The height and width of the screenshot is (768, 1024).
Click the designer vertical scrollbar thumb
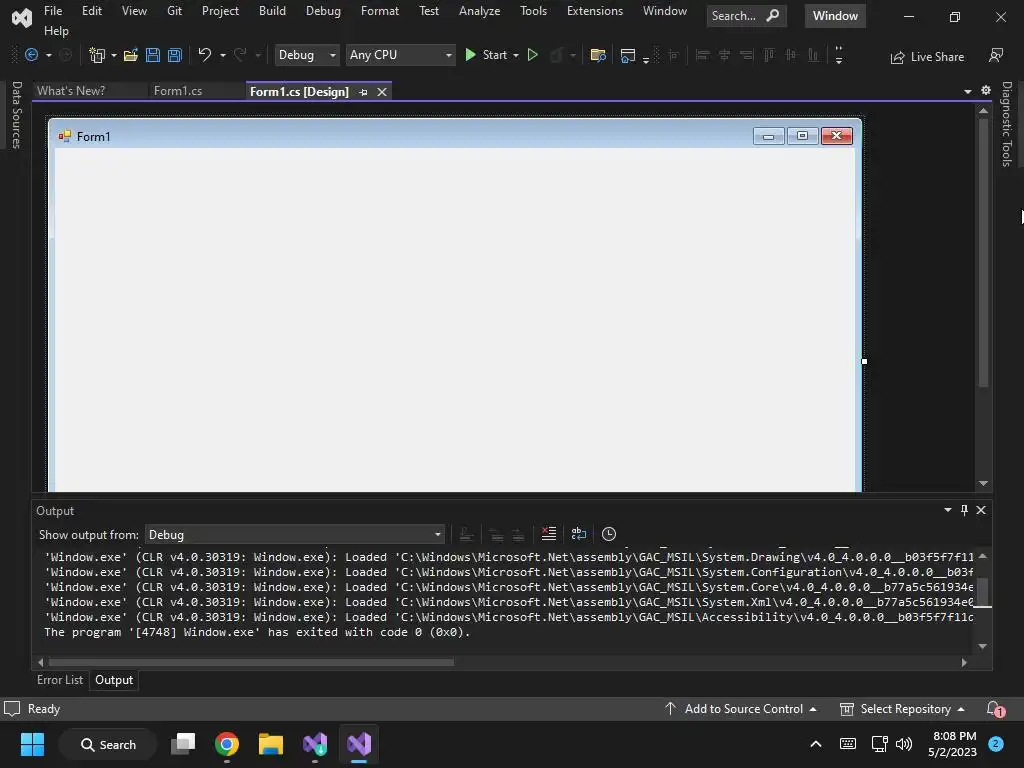pos(984,254)
